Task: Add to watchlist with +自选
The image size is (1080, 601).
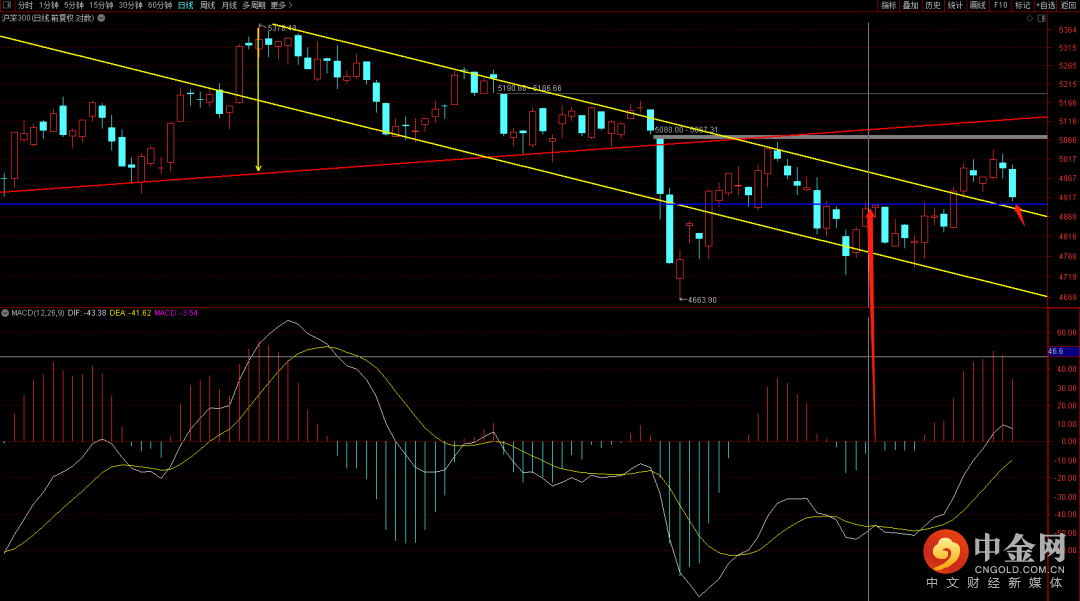Action: [x=1046, y=5]
